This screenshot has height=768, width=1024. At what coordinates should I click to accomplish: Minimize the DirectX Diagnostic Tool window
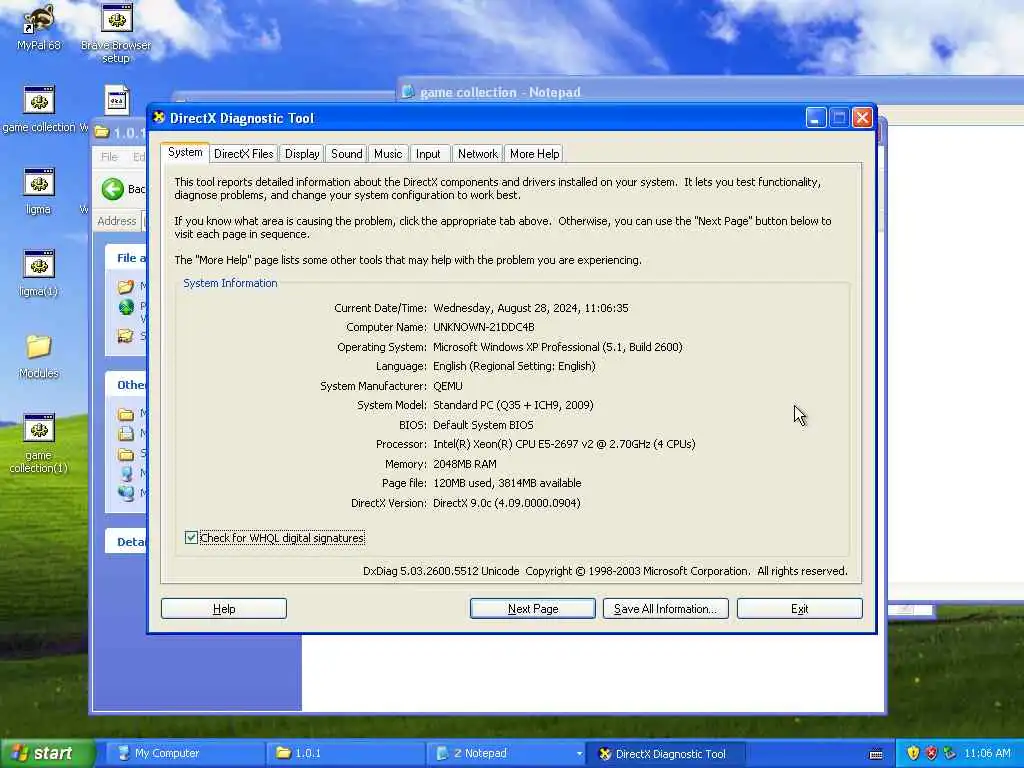[x=816, y=118]
